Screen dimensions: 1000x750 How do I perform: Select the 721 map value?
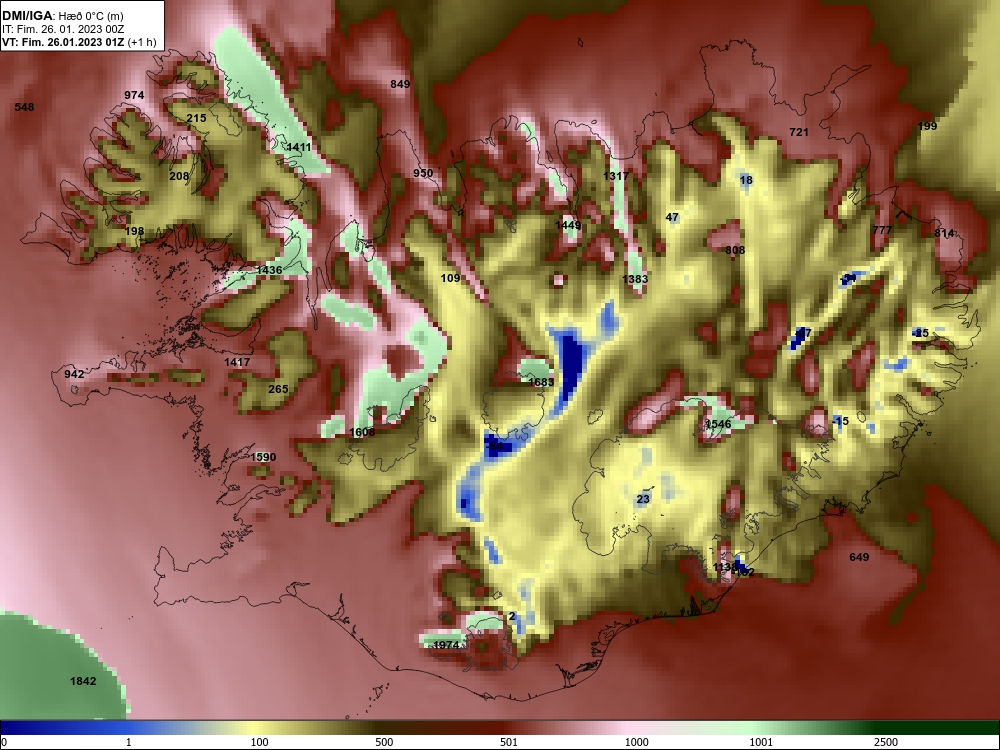[x=799, y=132]
